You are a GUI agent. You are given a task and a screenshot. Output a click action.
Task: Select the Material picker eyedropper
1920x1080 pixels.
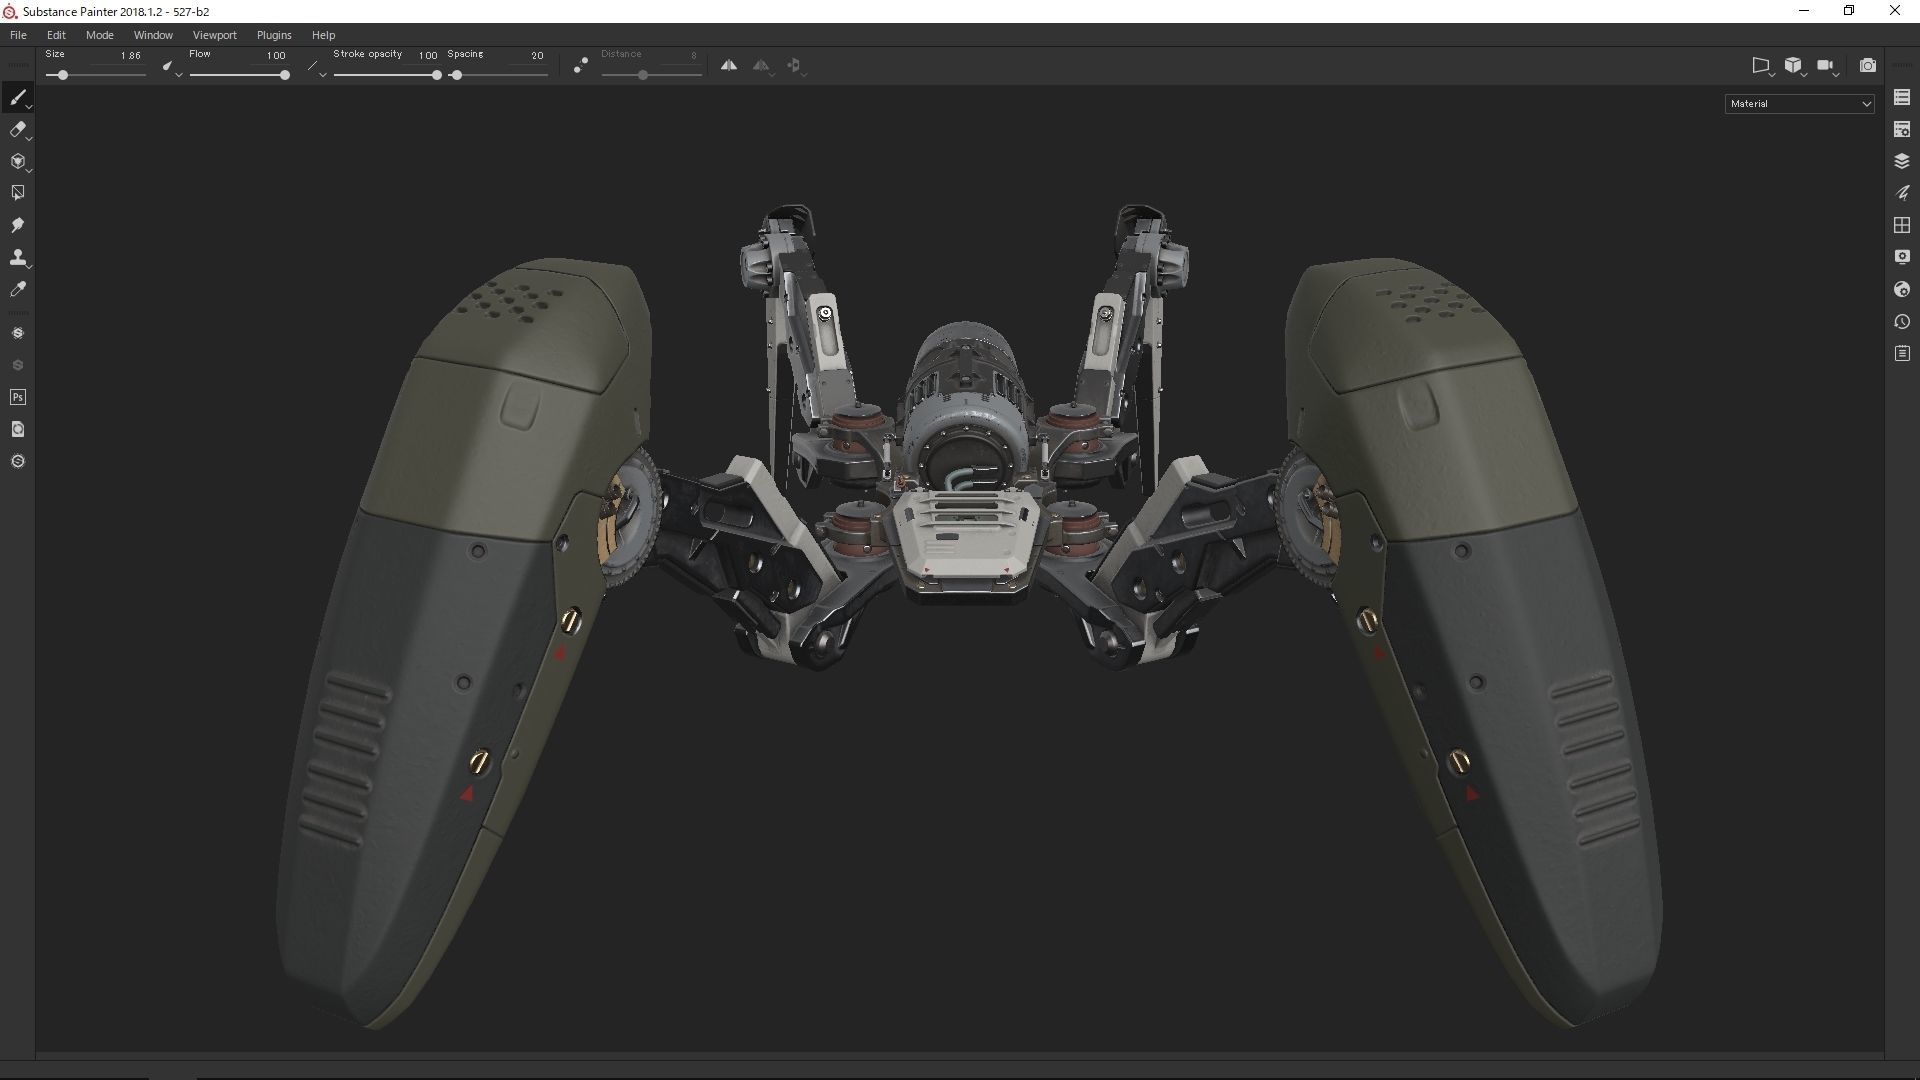coord(17,289)
